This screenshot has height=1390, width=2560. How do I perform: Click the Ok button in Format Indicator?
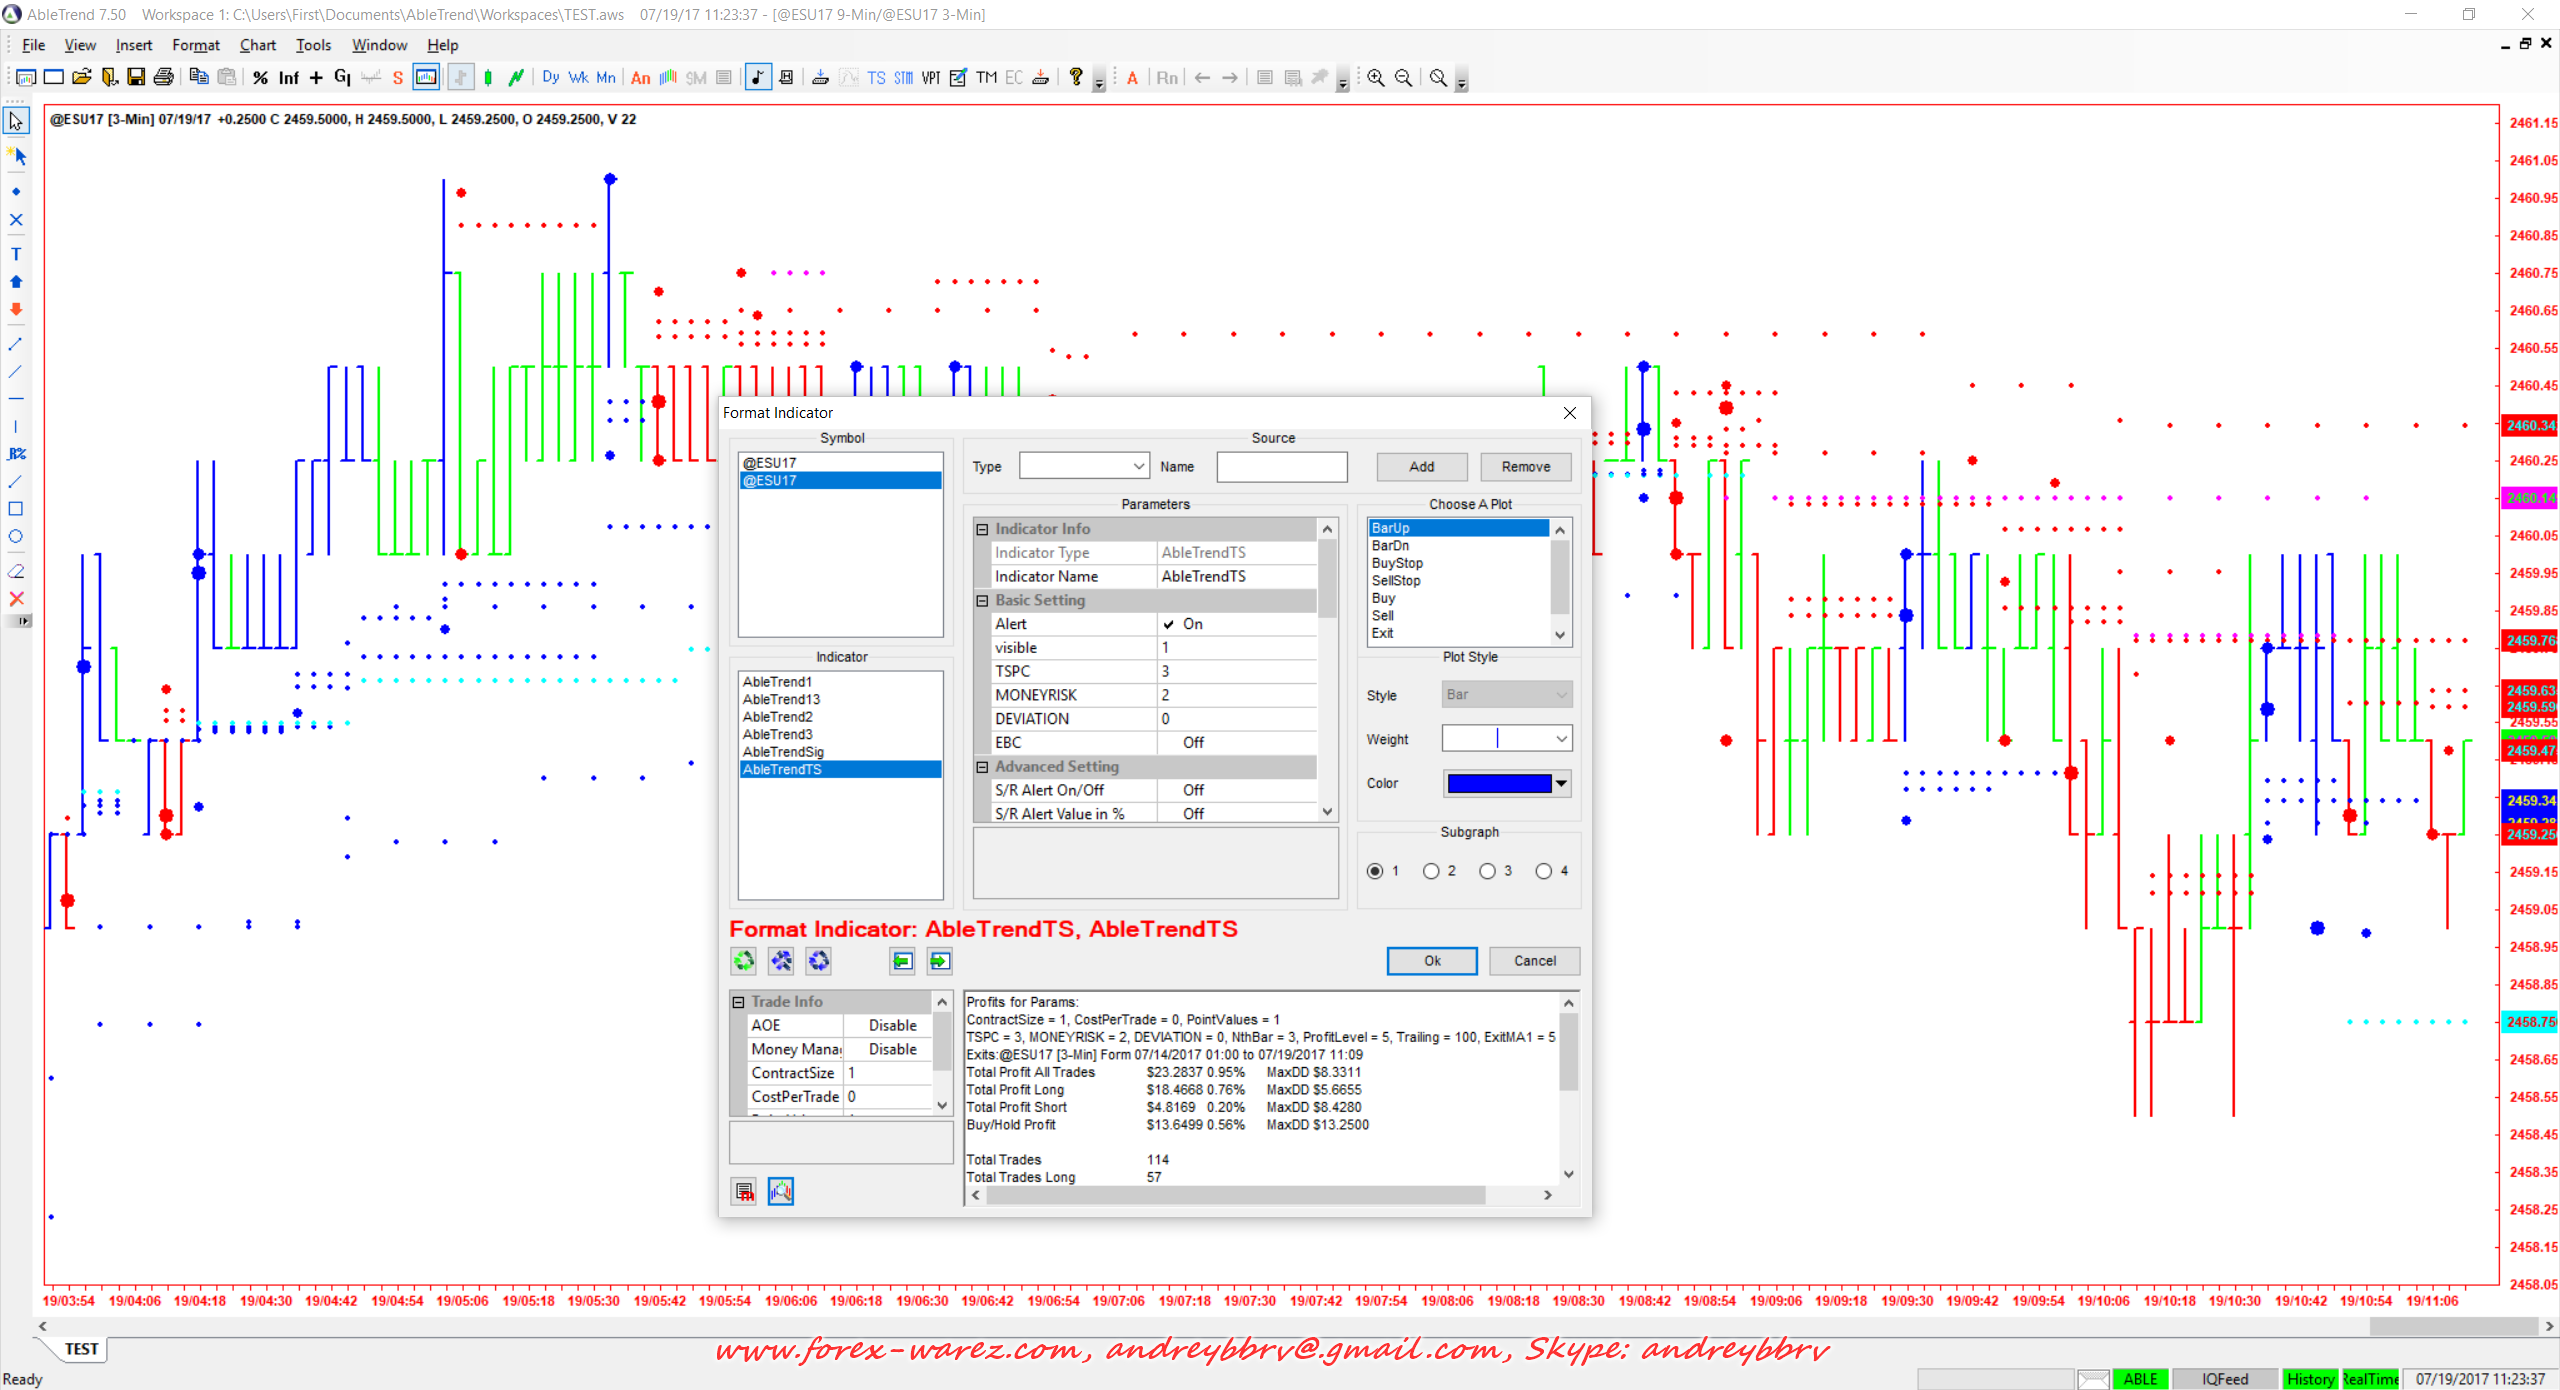(x=1431, y=961)
